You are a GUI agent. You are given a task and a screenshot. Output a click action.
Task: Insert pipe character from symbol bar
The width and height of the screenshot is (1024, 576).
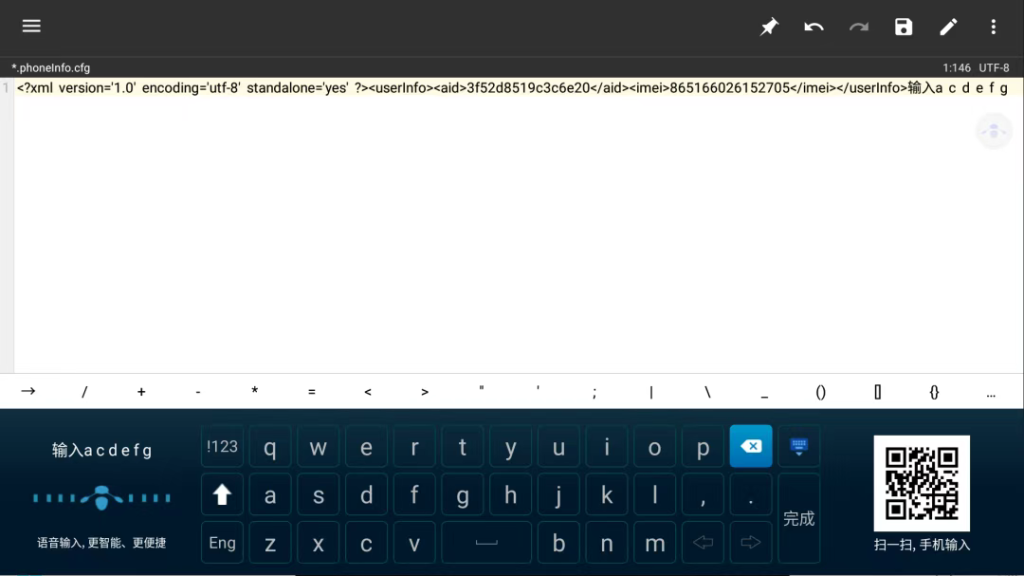[651, 391]
